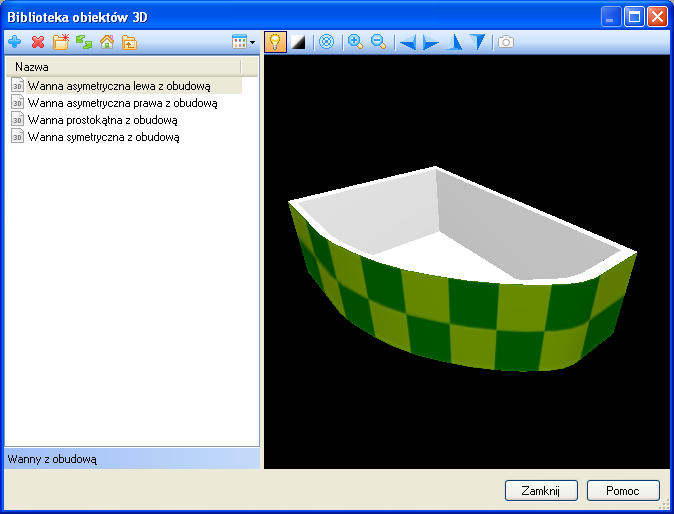Screen dimensions: 674x514
Task: Select Wanna asymetryczna prawa z obudową
Action: [x=122, y=102]
